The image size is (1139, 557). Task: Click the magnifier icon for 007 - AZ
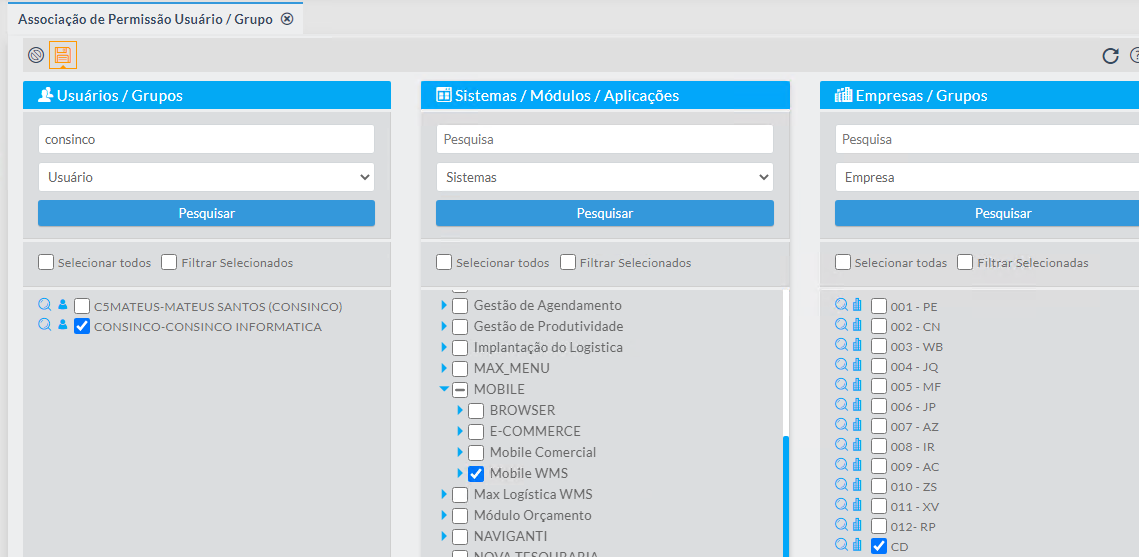tap(842, 425)
